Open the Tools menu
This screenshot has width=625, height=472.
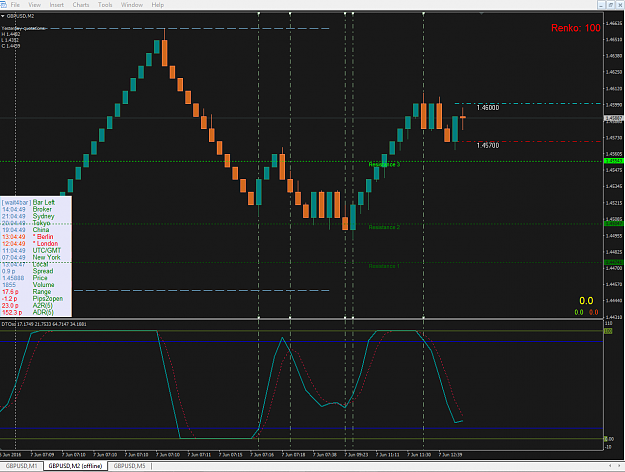point(105,5)
